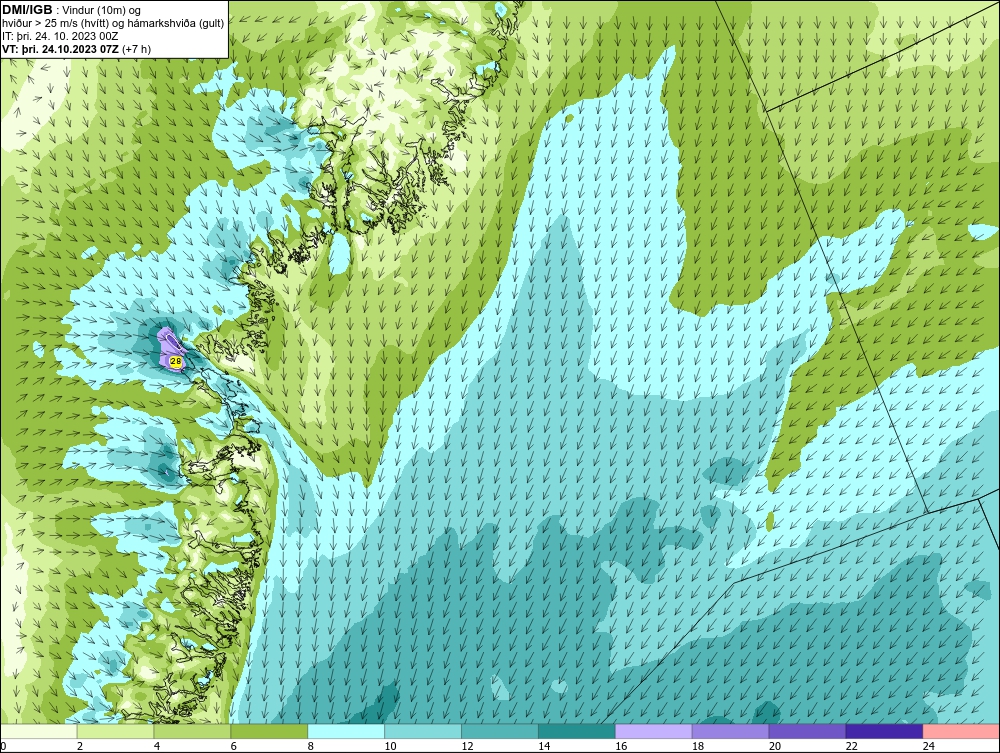Click the legend label 10
Viewport: 1000px width, 753px height.
(x=390, y=746)
